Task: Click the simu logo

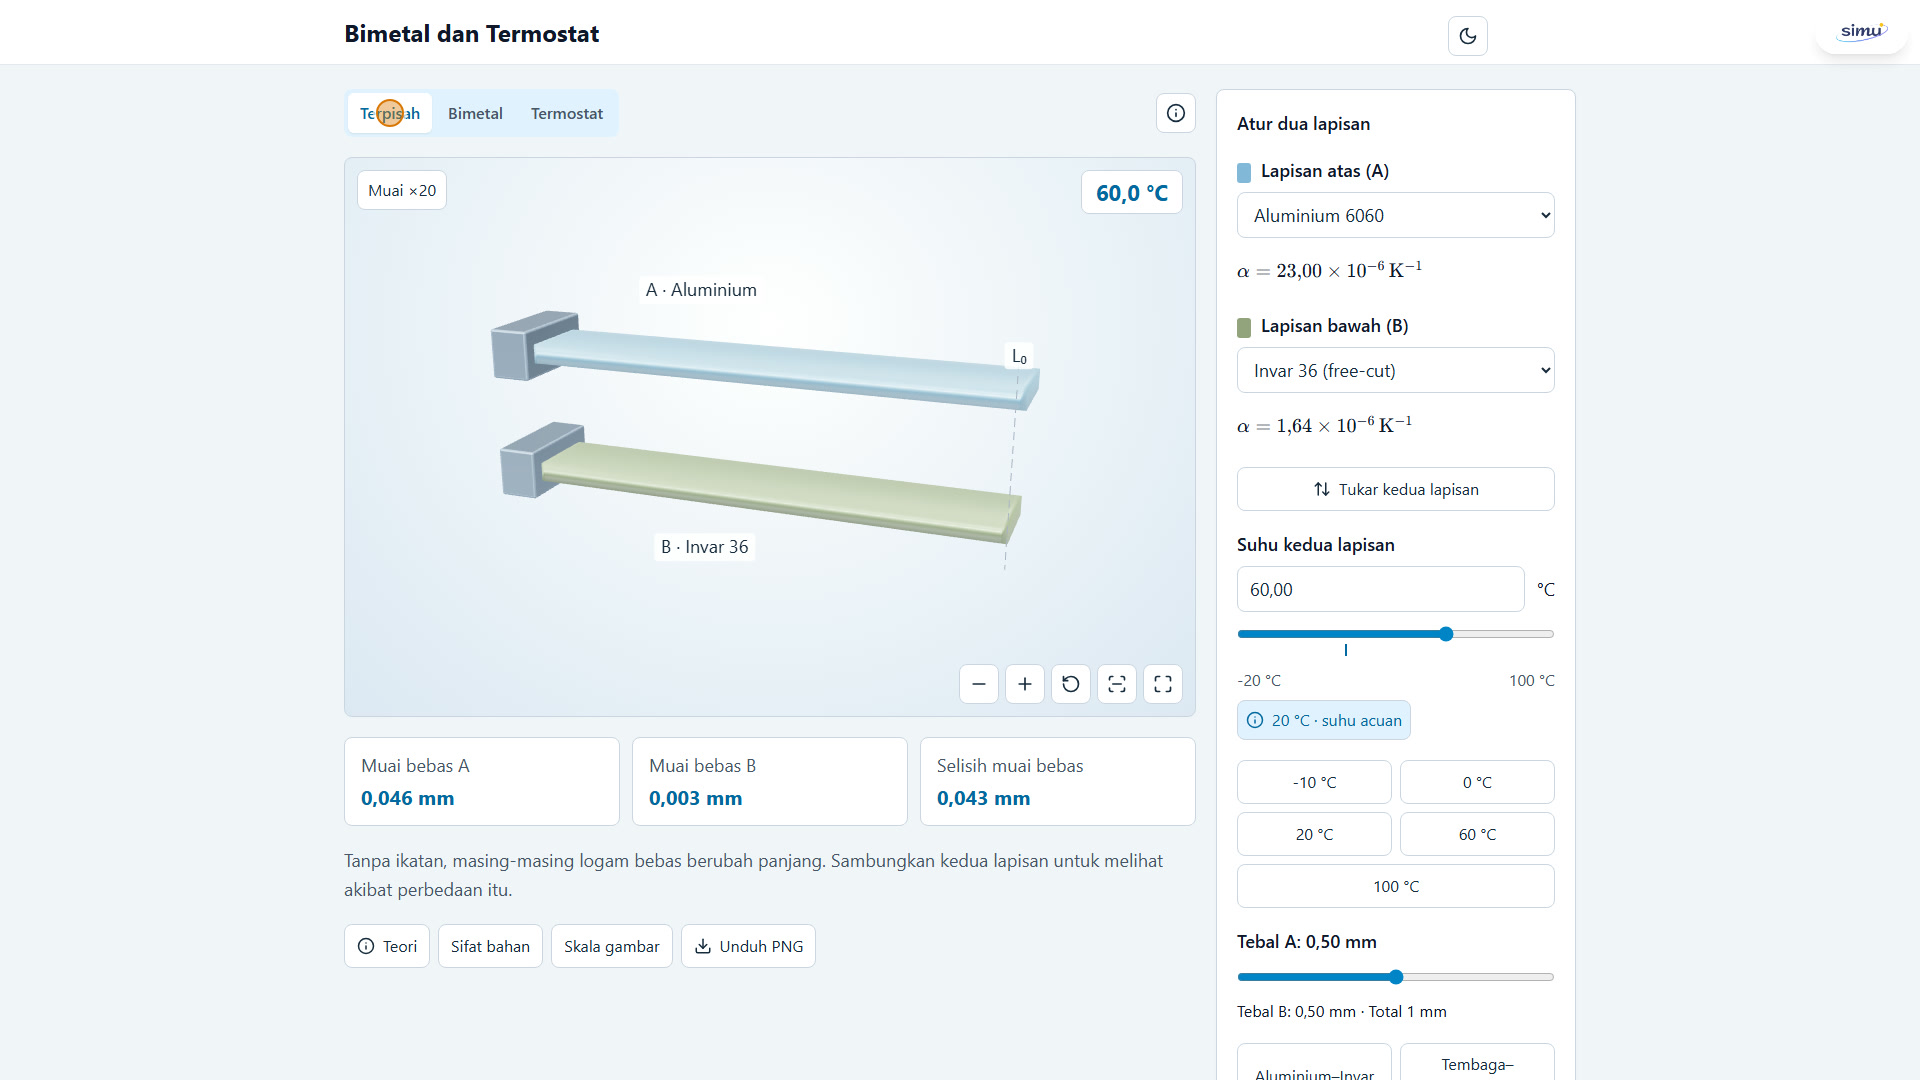Action: point(1862,32)
